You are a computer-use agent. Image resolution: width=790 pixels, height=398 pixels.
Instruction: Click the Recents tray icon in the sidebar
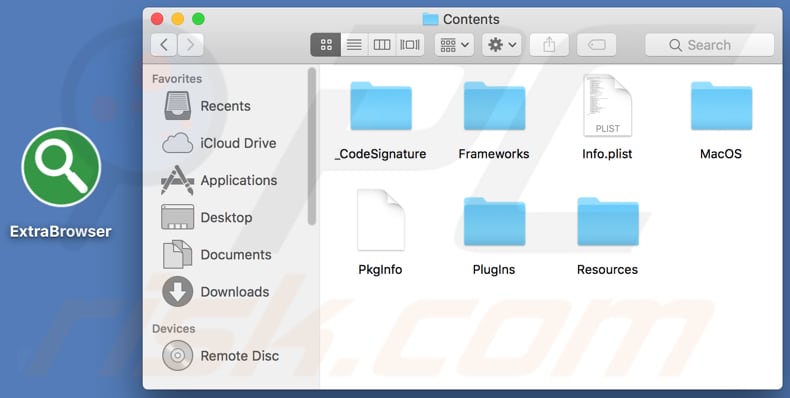pyautogui.click(x=177, y=106)
